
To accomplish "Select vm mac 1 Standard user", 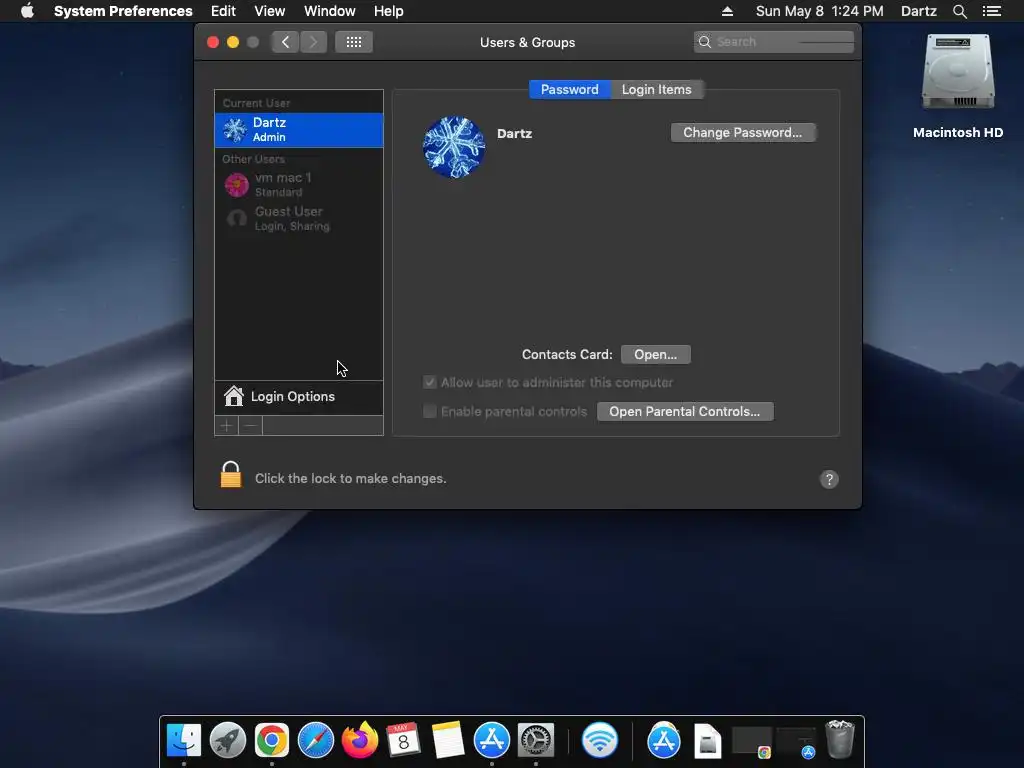I will tap(298, 185).
